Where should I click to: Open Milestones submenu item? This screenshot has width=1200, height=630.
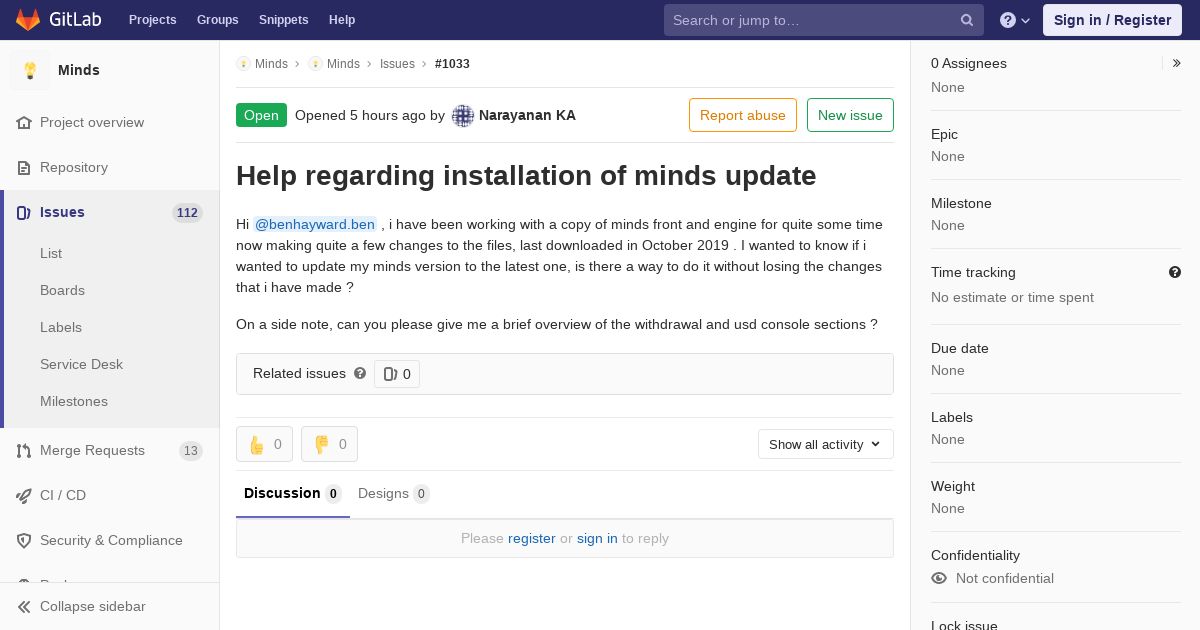coord(74,401)
